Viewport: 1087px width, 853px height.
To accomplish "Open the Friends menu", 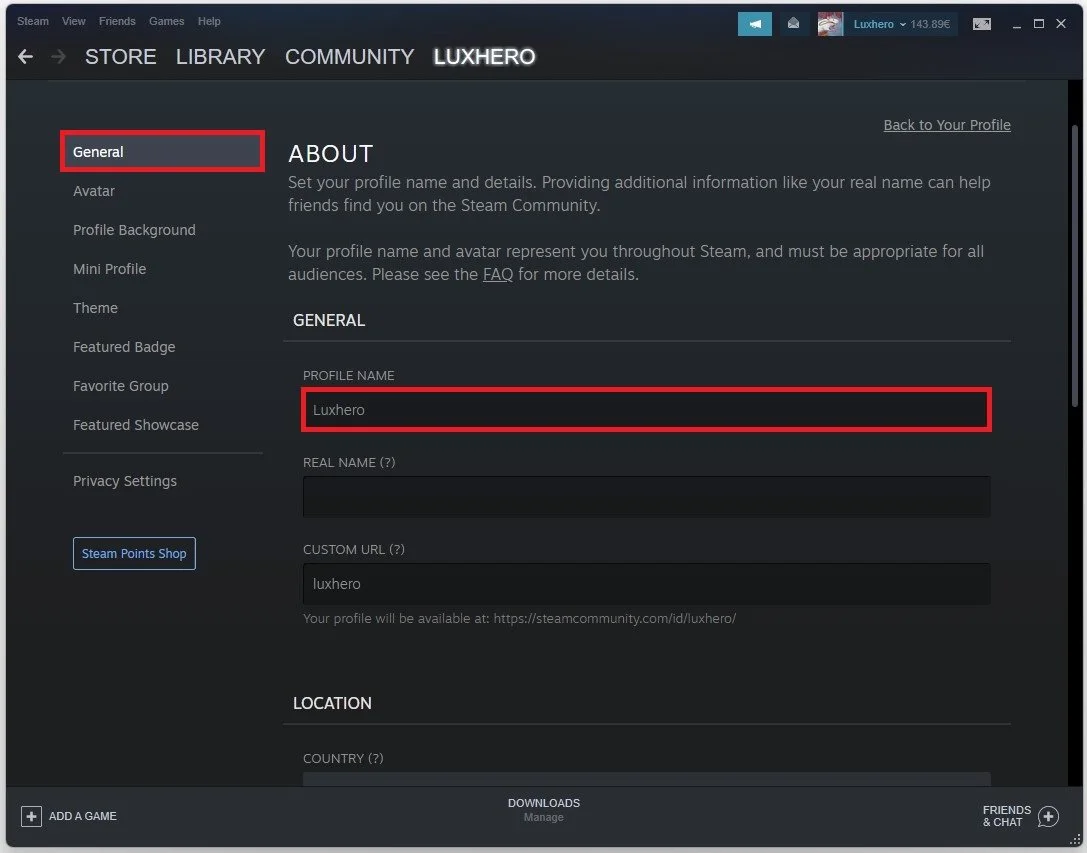I will click(117, 21).
